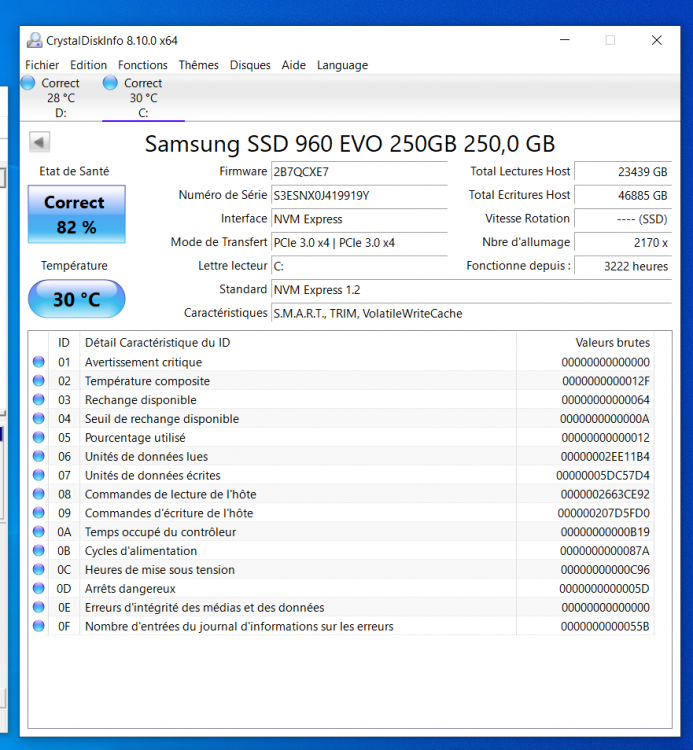
Task: Click status orb for Pourcentage utilisé row
Action: pyautogui.click(x=39, y=437)
